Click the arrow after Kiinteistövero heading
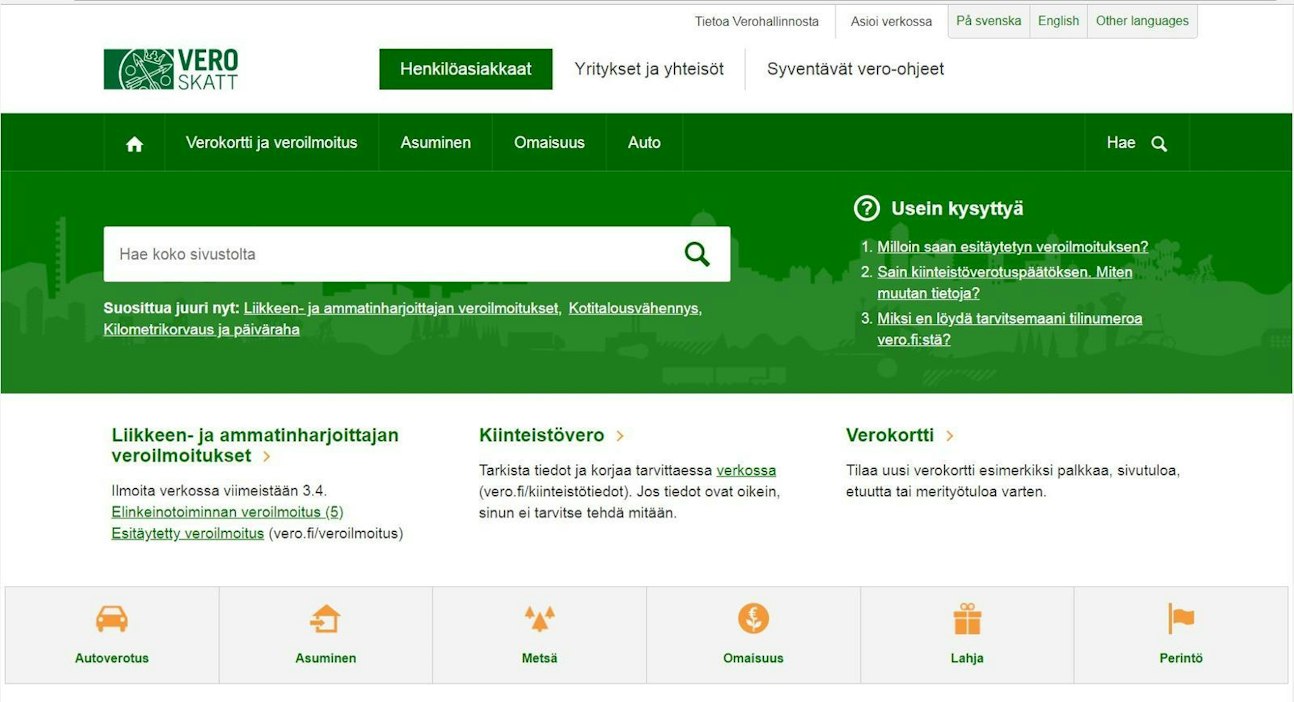Viewport: 1294px width, 702px height. pyautogui.click(x=620, y=436)
